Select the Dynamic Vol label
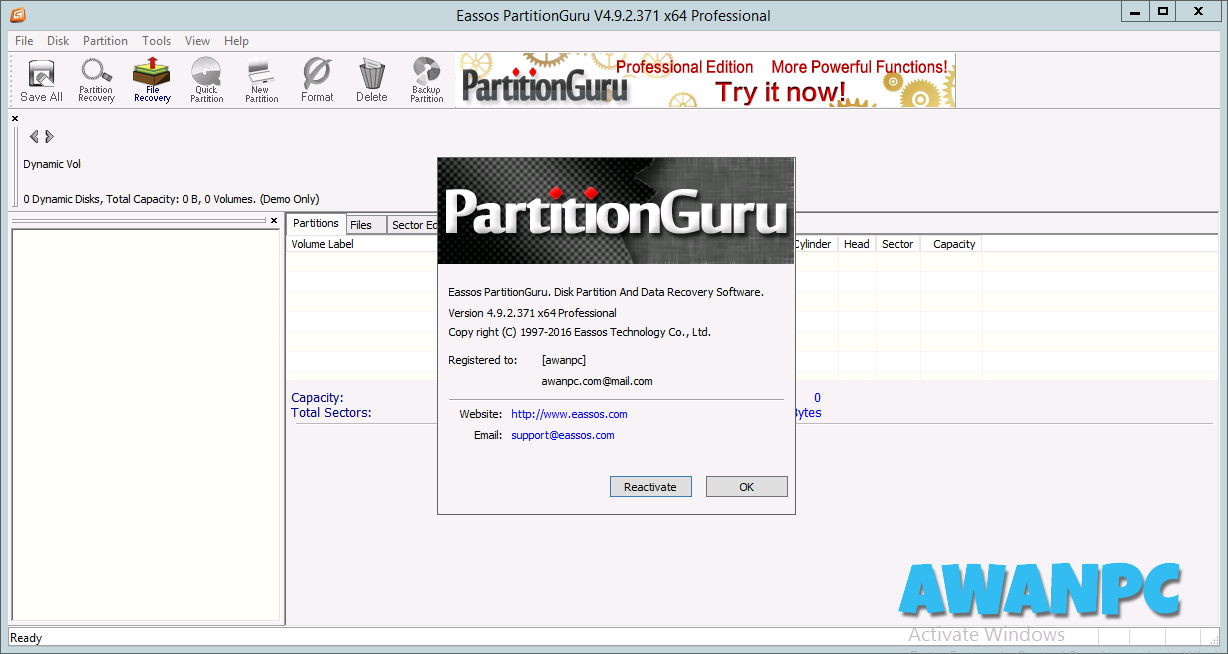This screenshot has width=1228, height=654. click(52, 164)
